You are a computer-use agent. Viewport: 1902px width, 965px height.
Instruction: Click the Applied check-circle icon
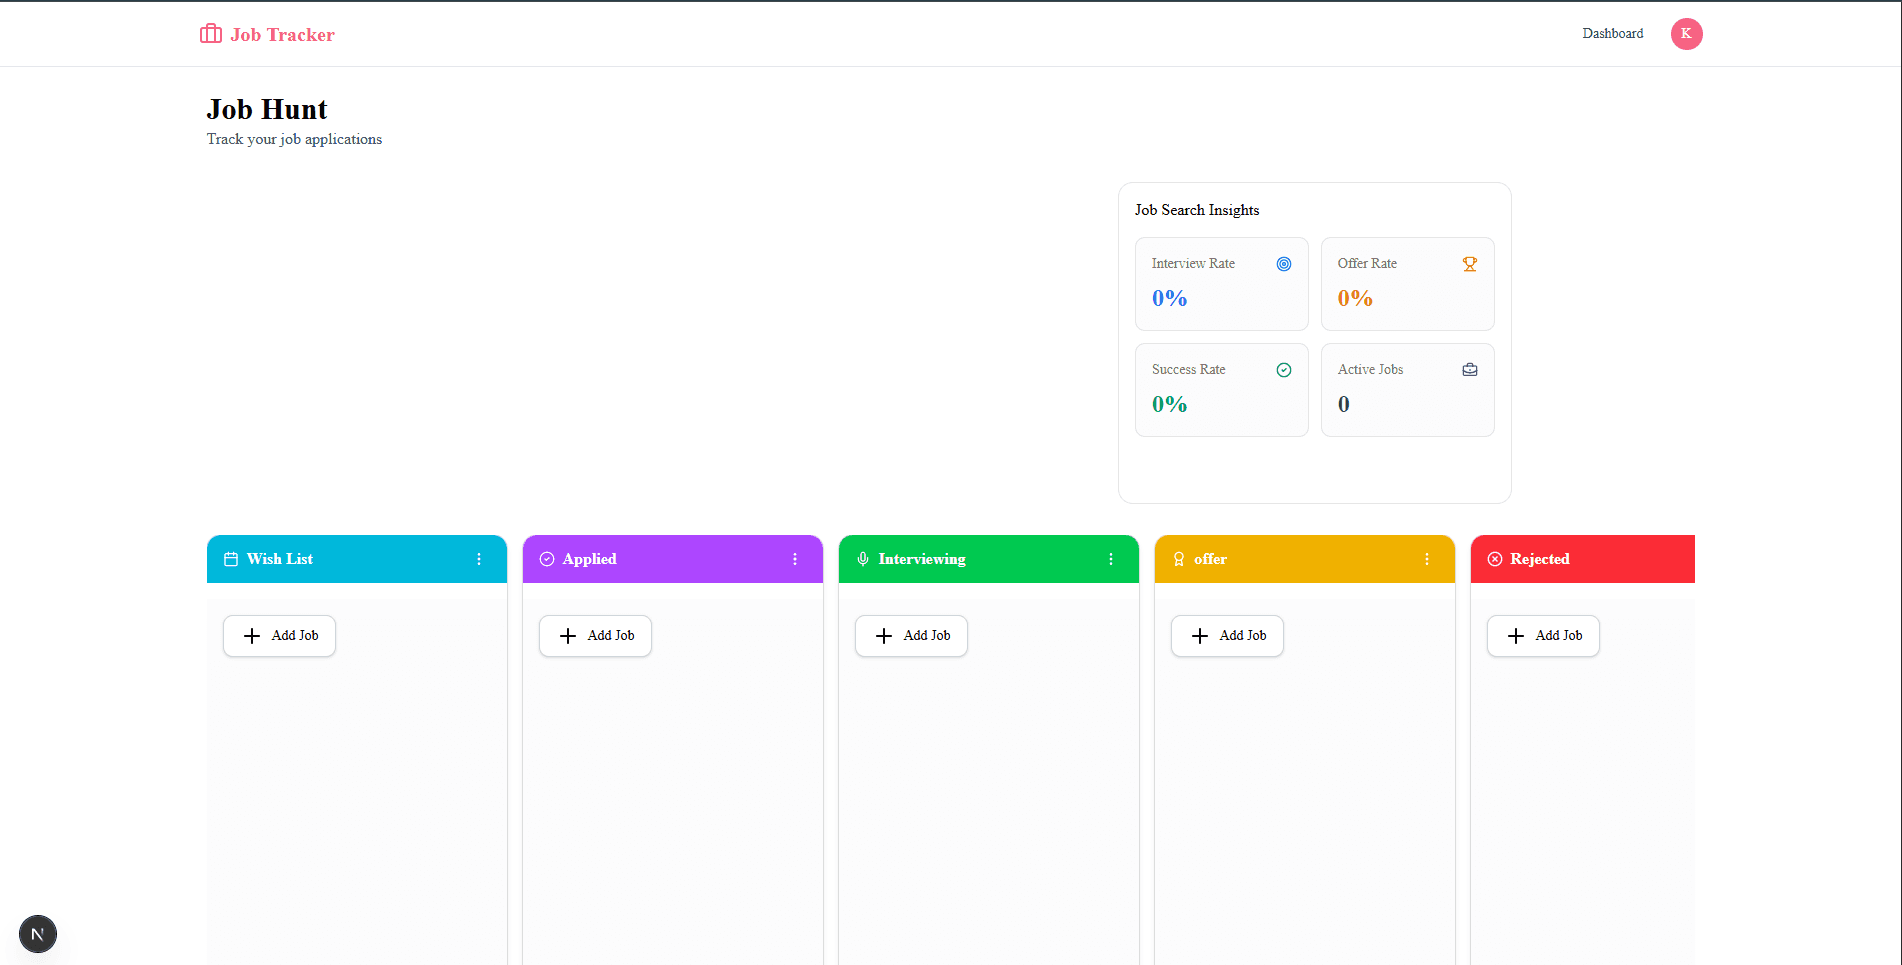point(547,559)
